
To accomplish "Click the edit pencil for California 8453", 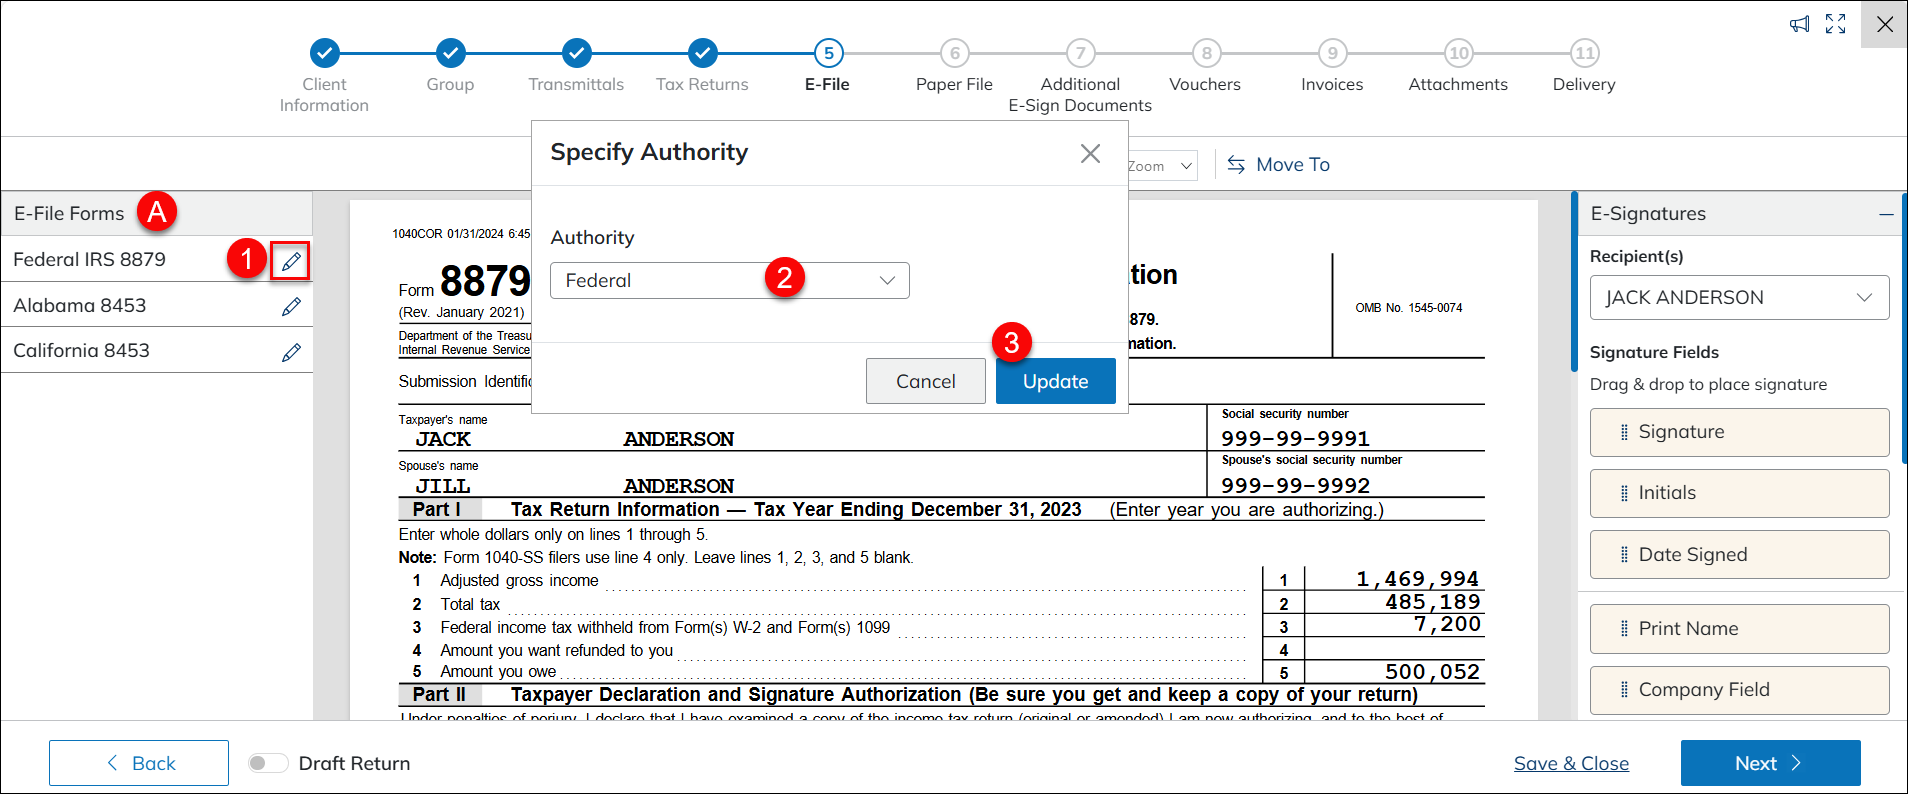I will click(291, 352).
